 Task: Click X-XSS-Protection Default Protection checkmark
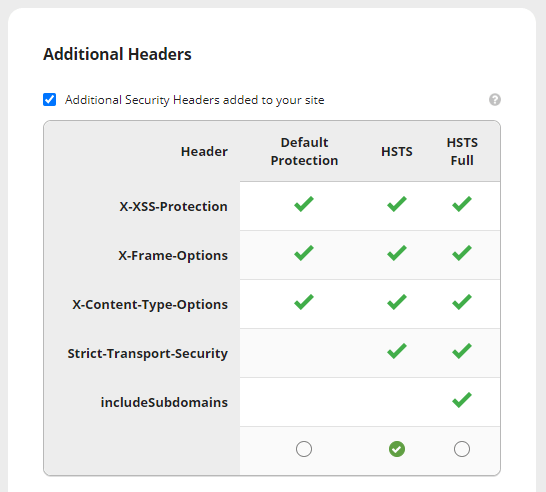click(x=304, y=204)
